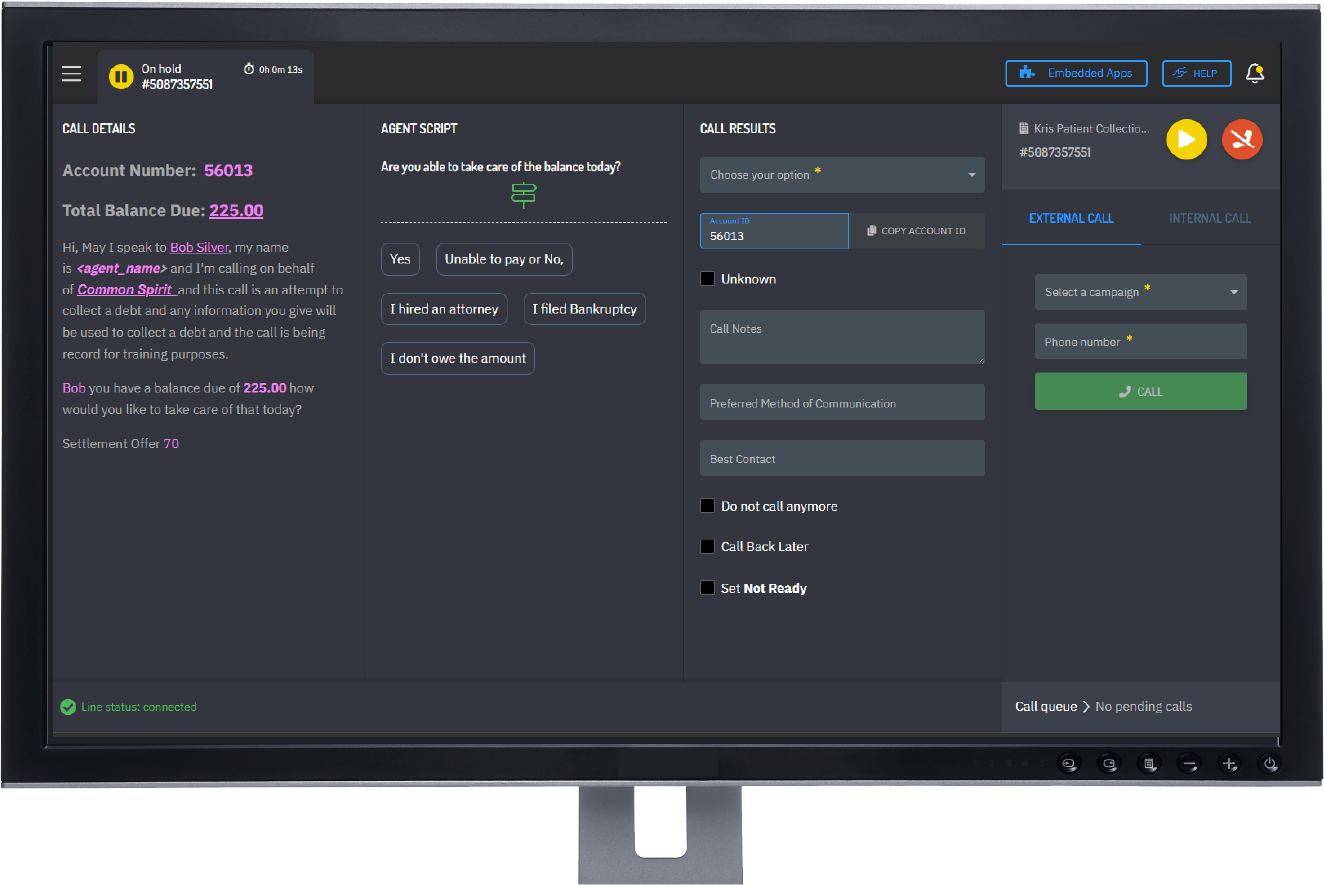The width and height of the screenshot is (1324, 885).
Task: Expand the 'Select a campaign' dropdown
Action: click(1140, 292)
